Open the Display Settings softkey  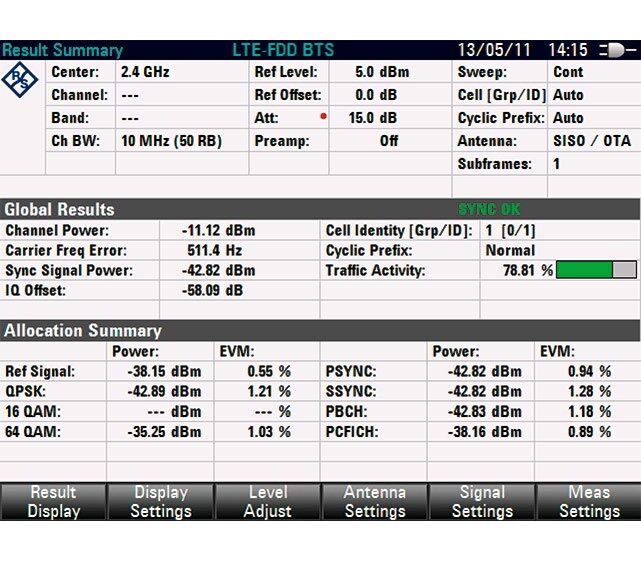point(160,501)
